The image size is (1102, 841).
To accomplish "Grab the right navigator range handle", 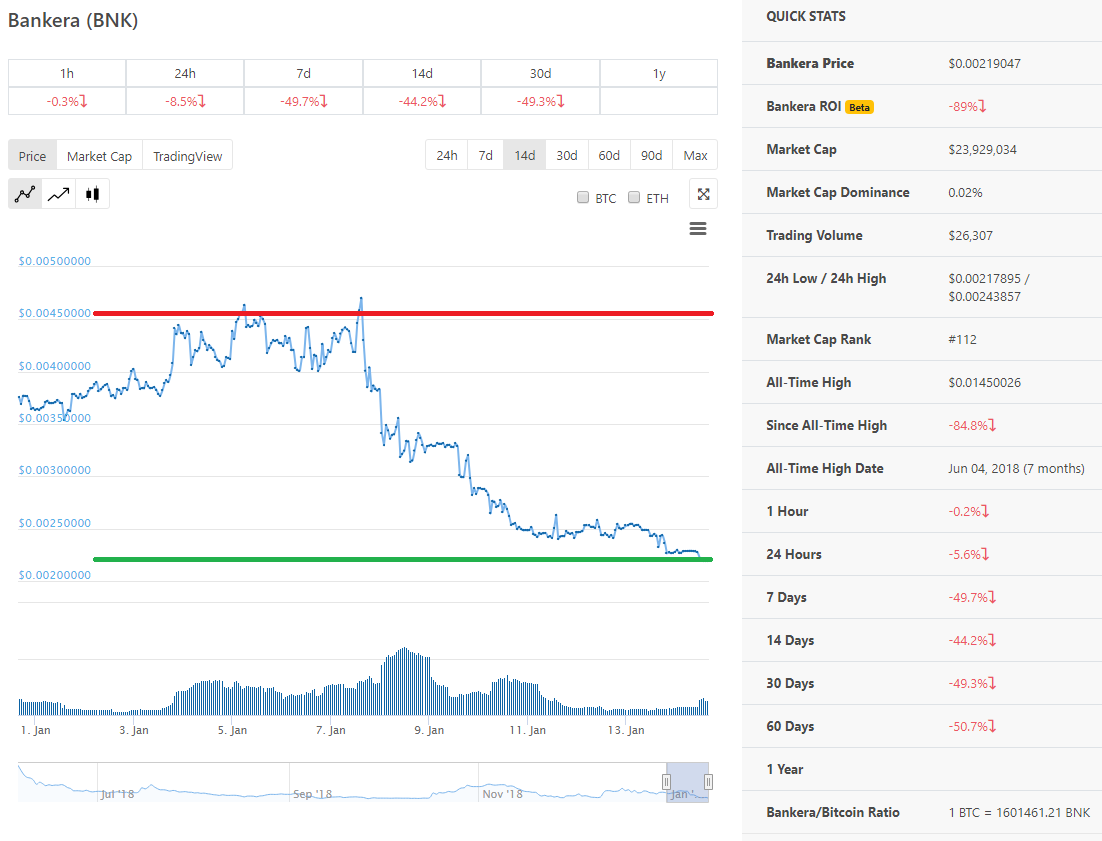I will coord(708,781).
